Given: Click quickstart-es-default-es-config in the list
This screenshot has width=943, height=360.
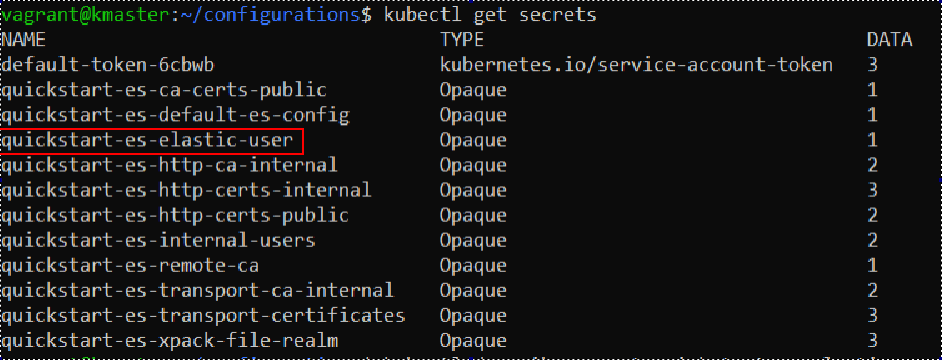Looking at the screenshot, I should click(176, 115).
